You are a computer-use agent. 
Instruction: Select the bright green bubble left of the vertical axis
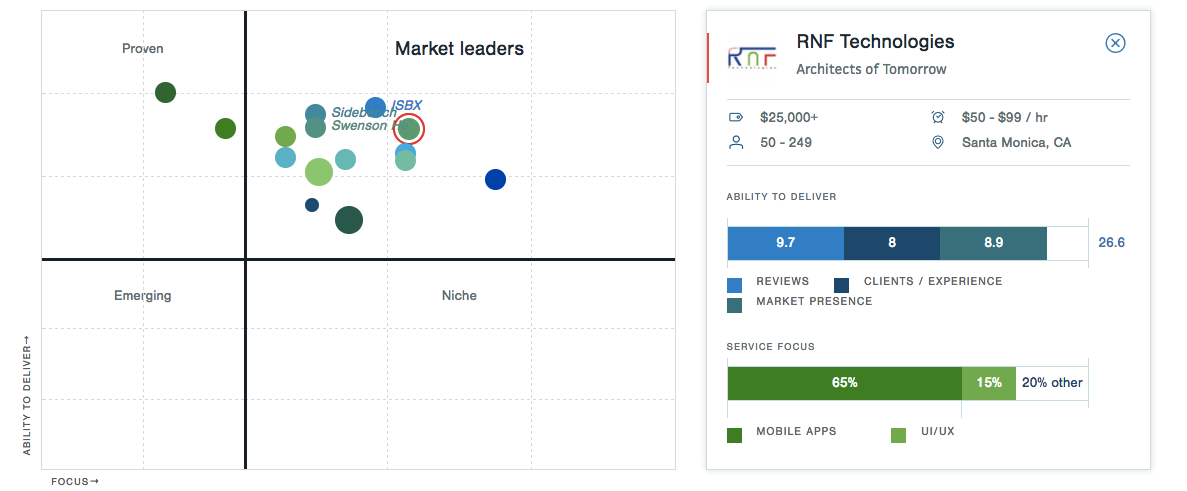pos(226,129)
